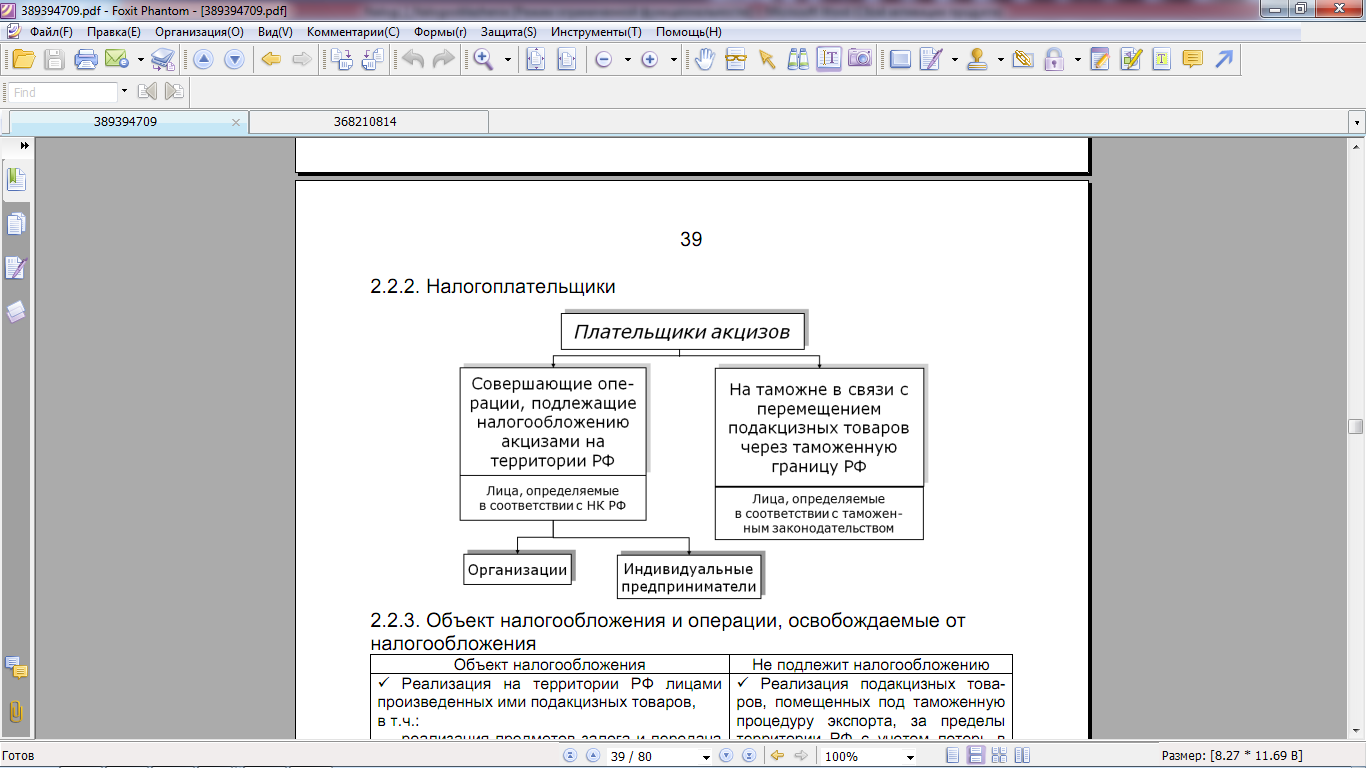The height and width of the screenshot is (768, 1366).
Task: Open the pages panel in sidebar
Action: tap(16, 224)
